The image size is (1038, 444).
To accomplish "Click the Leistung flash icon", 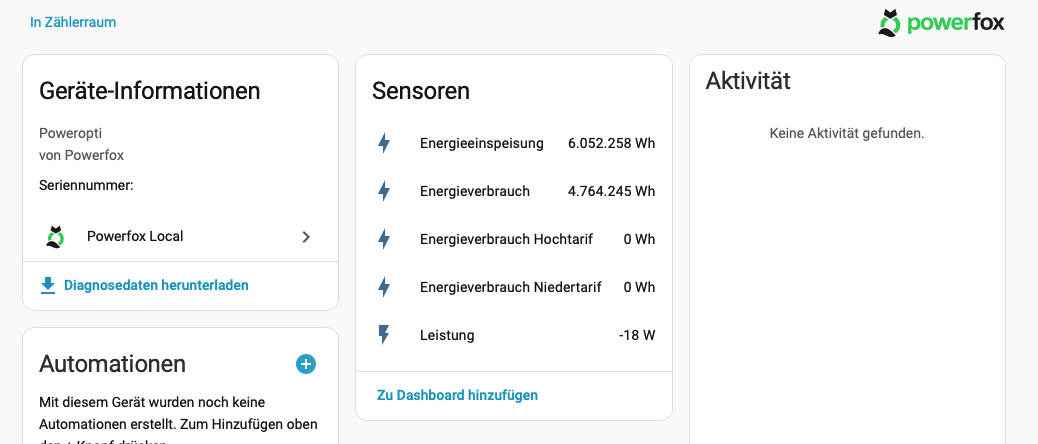I will point(384,335).
